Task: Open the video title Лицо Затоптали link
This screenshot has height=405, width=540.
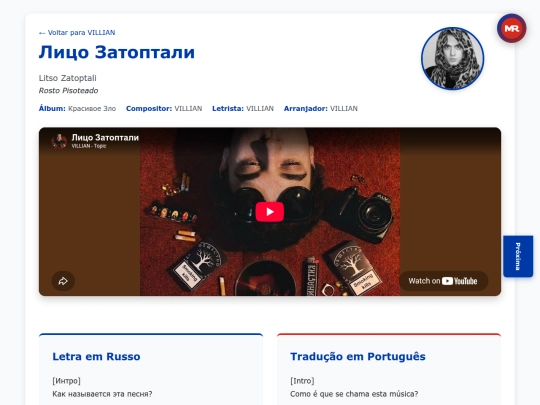Action: click(x=105, y=138)
